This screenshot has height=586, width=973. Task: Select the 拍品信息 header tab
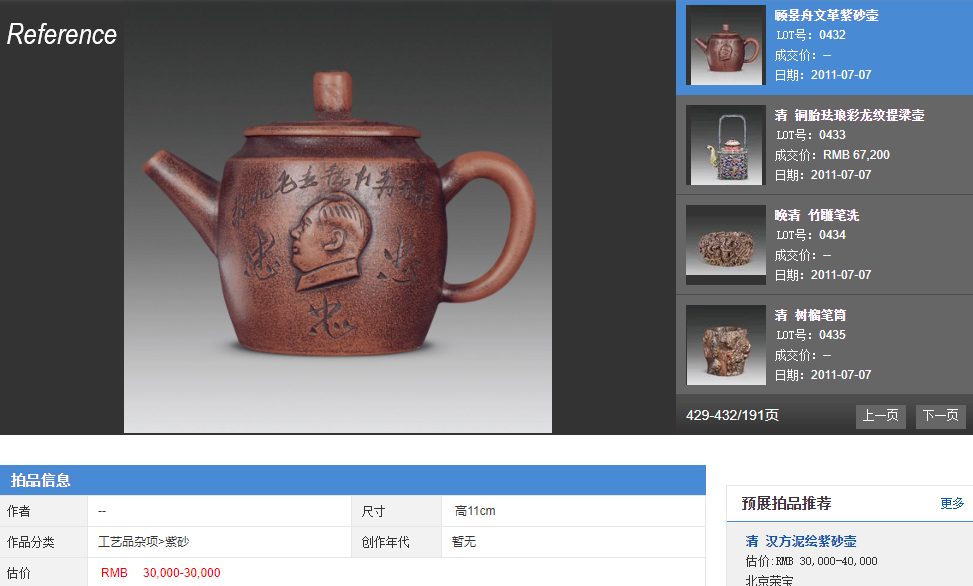click(x=41, y=480)
